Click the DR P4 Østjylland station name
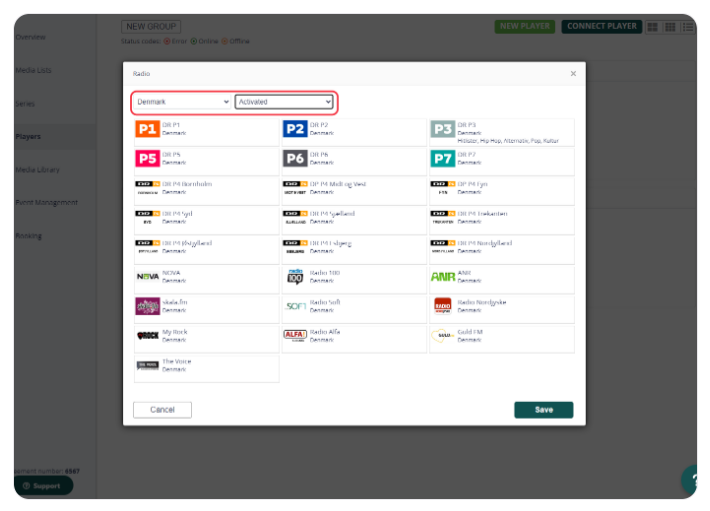 coord(187,243)
